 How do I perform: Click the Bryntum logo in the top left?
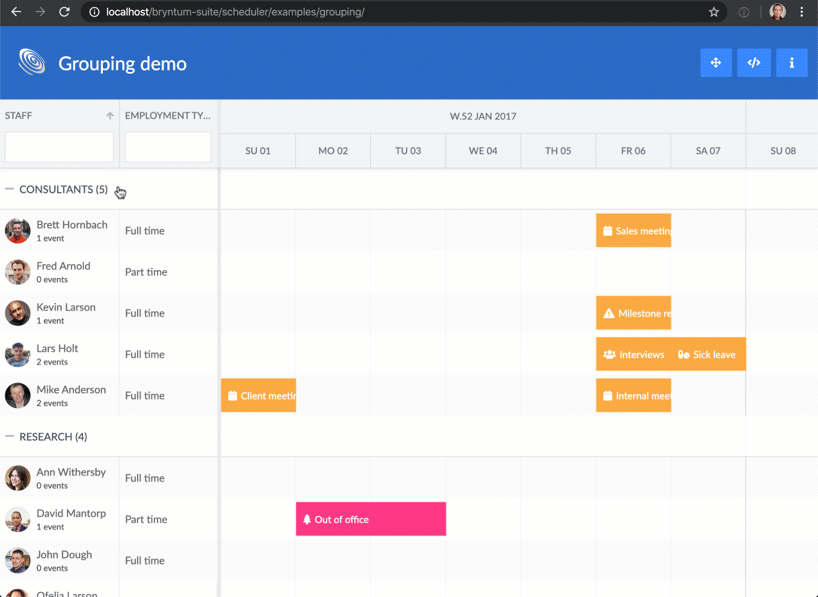click(x=30, y=62)
